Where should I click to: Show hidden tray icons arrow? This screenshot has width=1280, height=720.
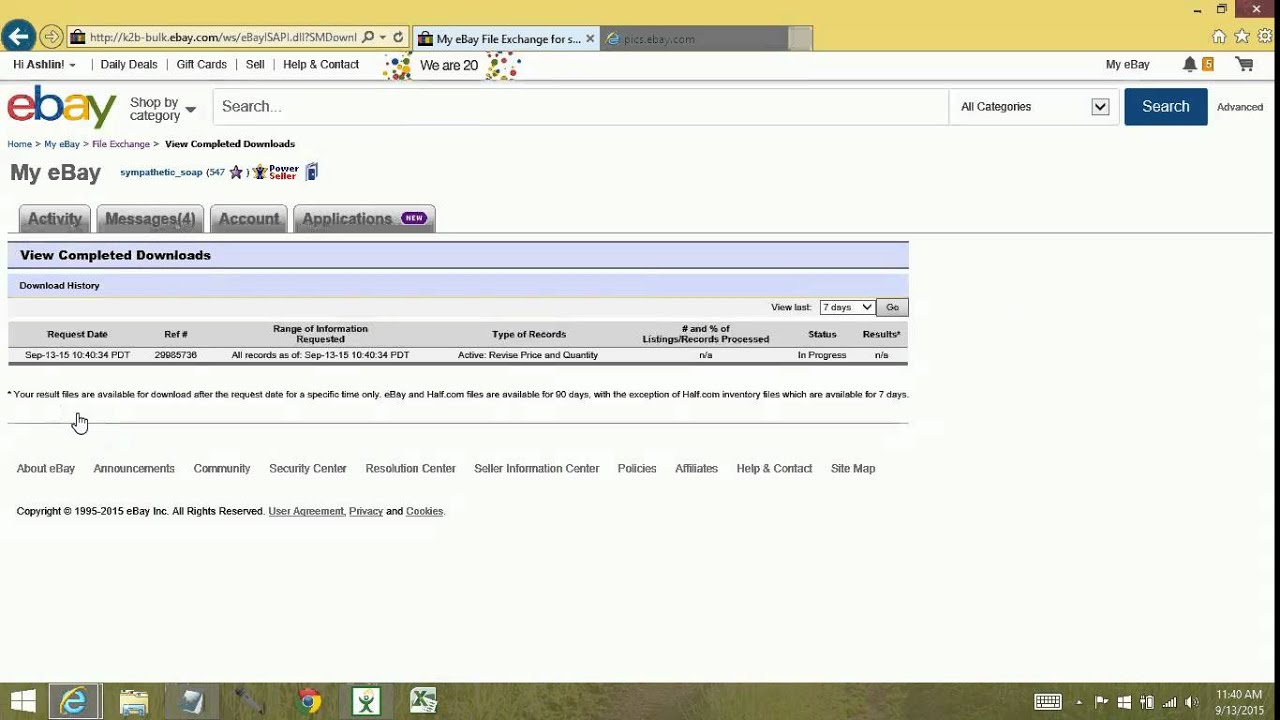point(1079,702)
